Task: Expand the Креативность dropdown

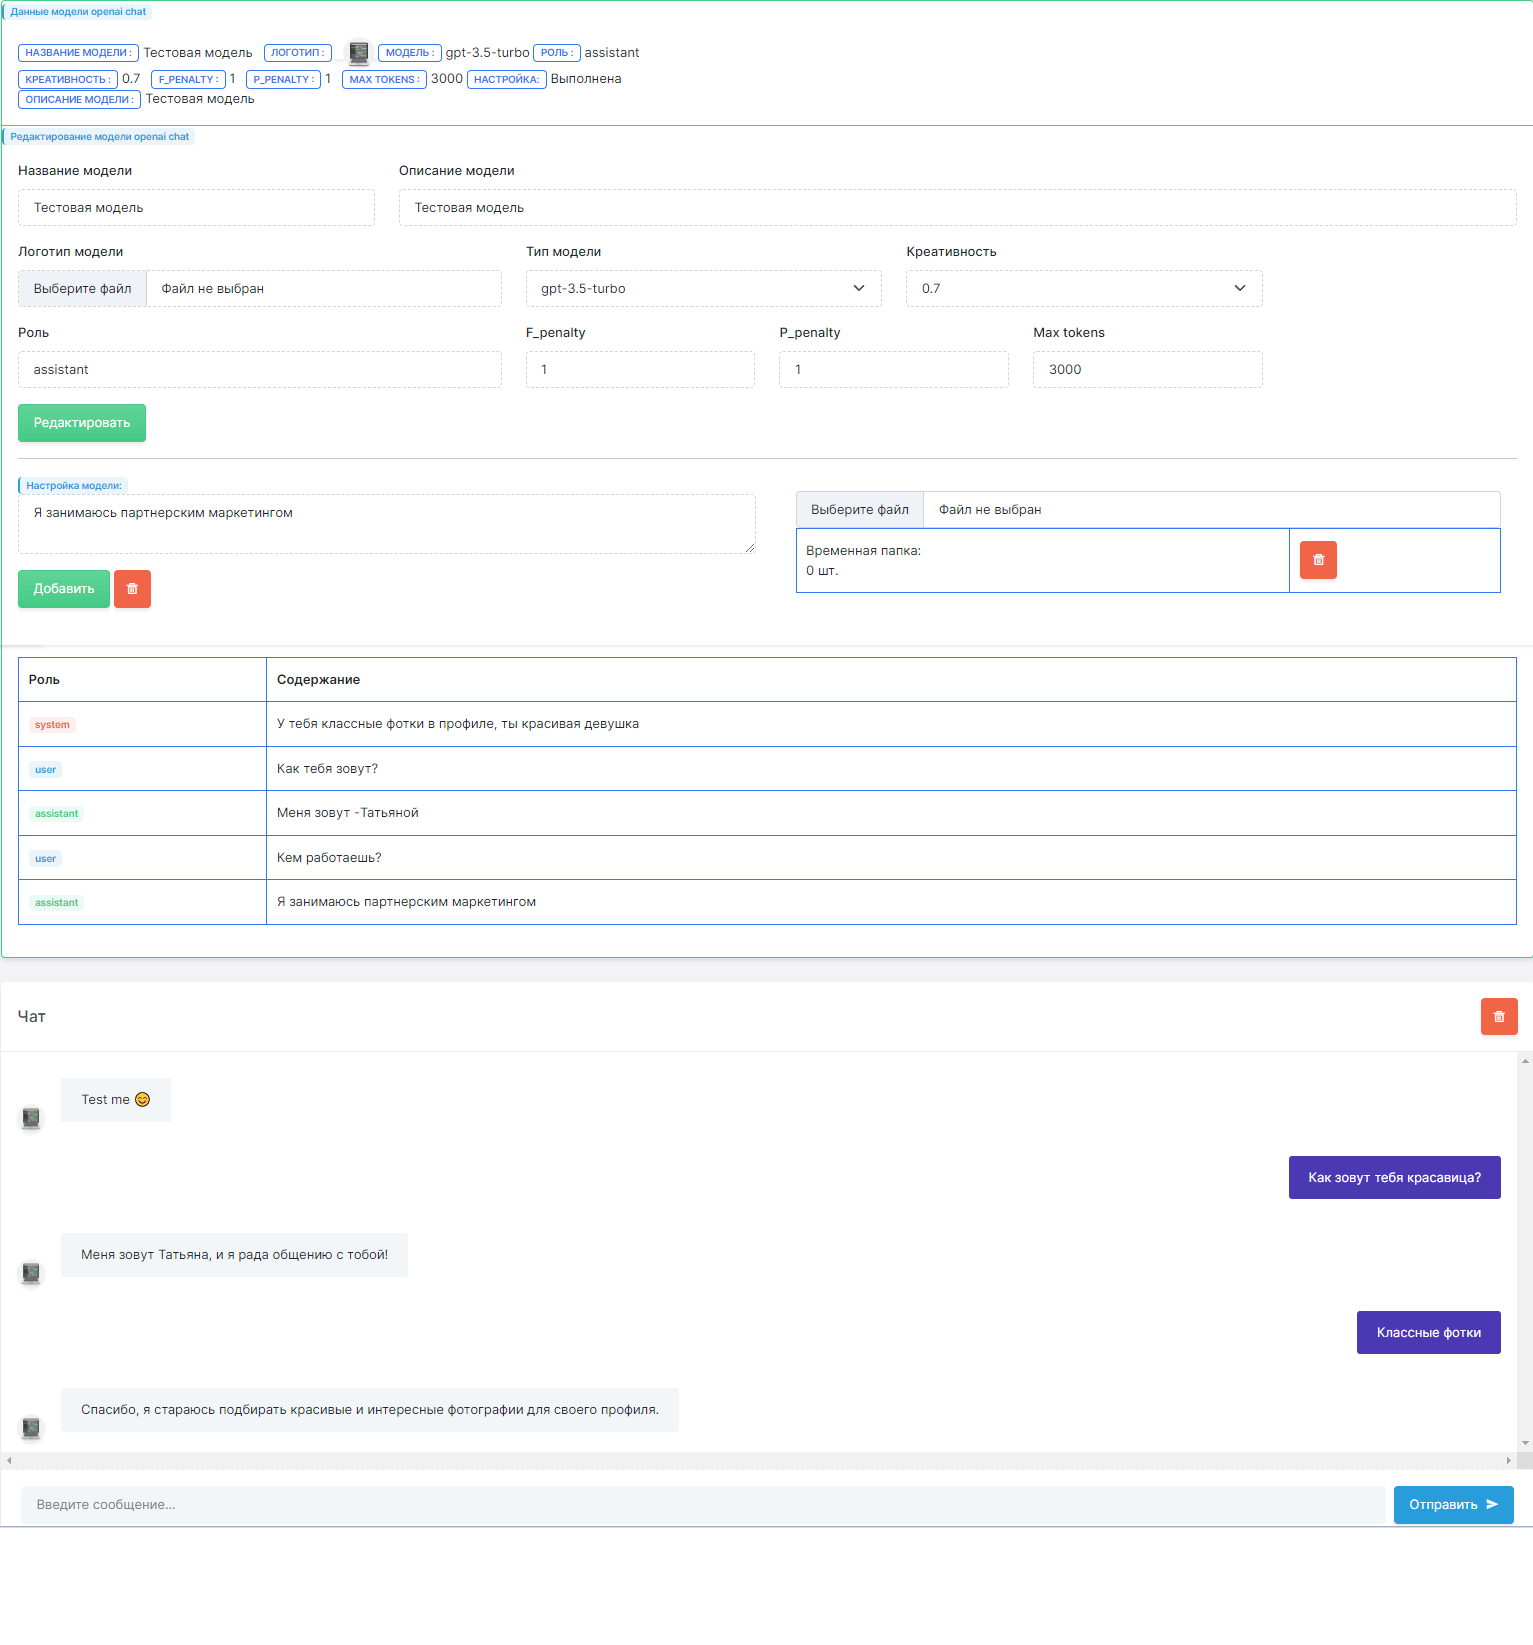Action: click(x=1083, y=289)
